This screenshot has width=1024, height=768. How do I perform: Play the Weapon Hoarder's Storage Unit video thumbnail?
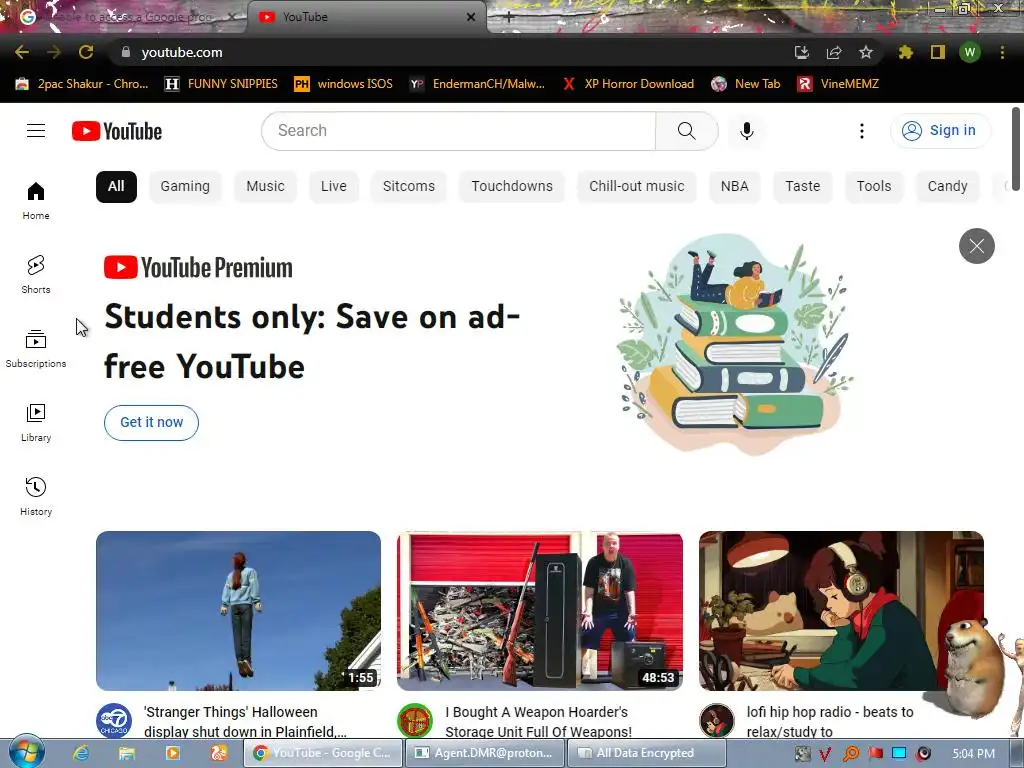tap(540, 611)
